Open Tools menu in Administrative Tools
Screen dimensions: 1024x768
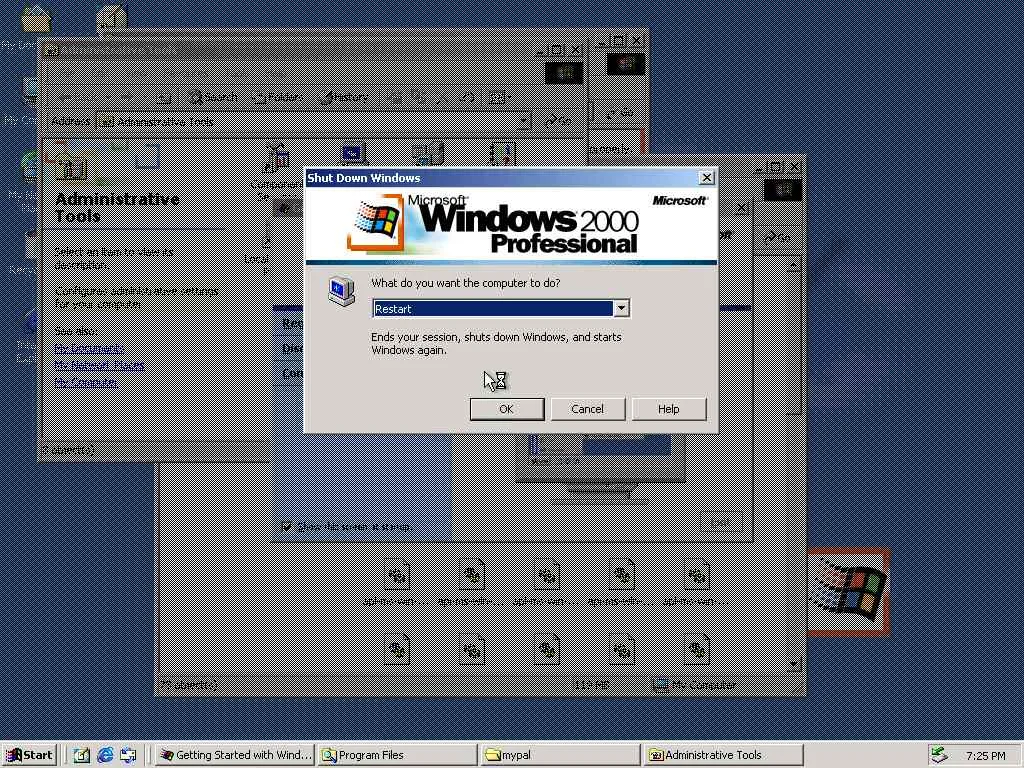tap(238, 73)
